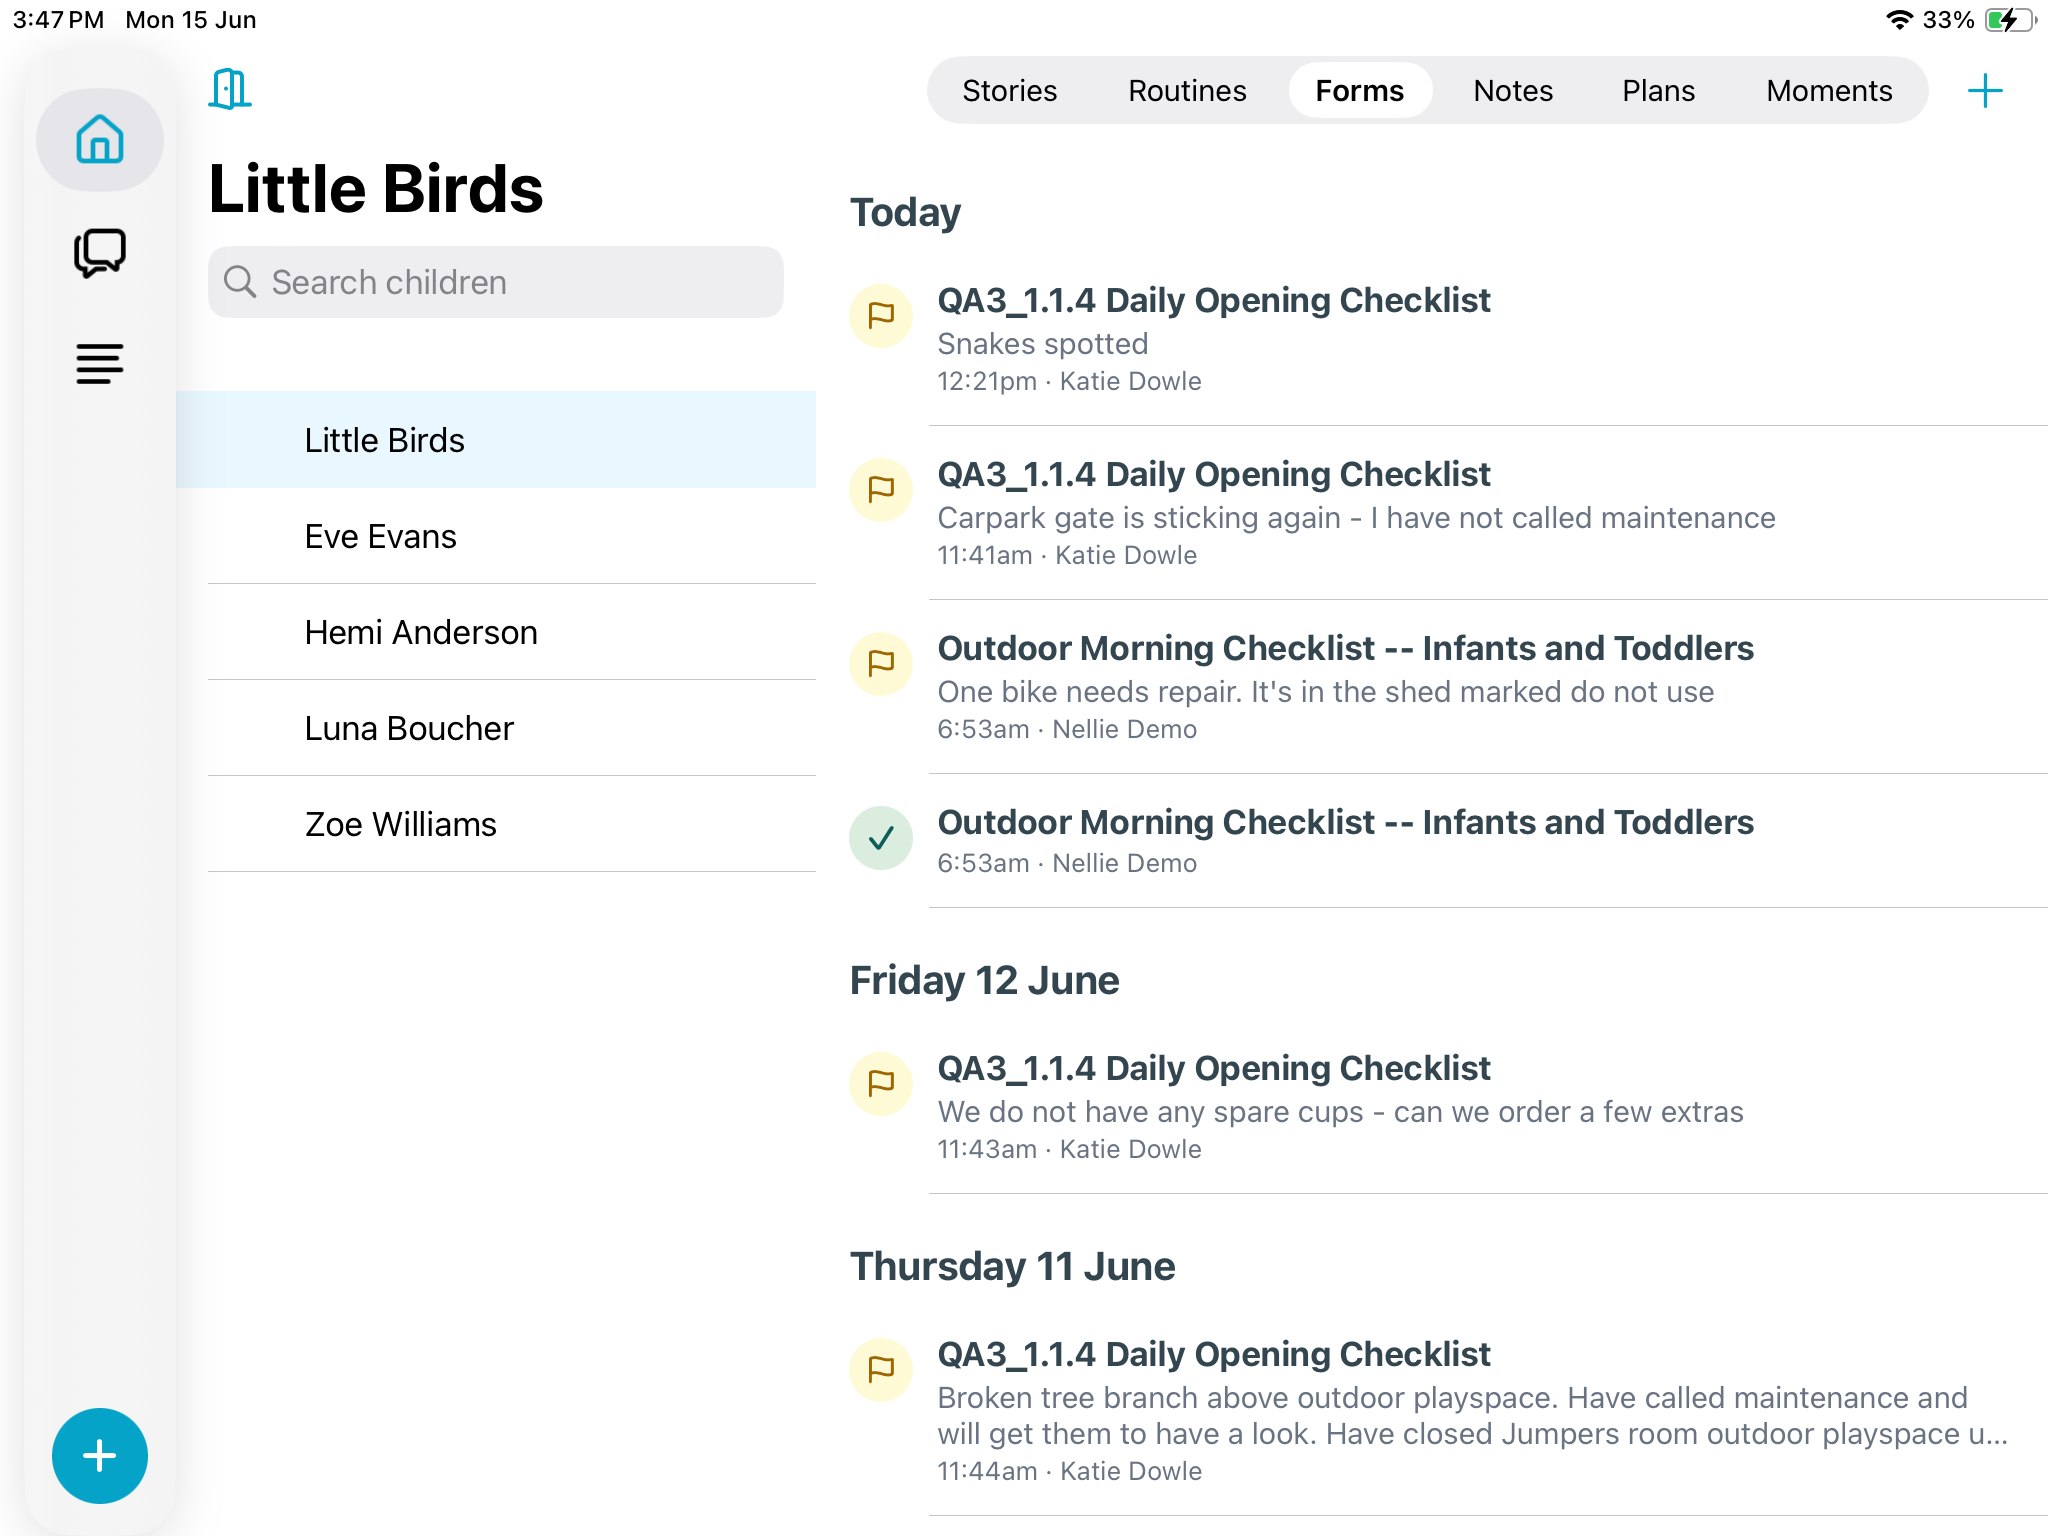This screenshot has height=1536, width=2048.
Task: Select the Moments tab
Action: 1829,91
